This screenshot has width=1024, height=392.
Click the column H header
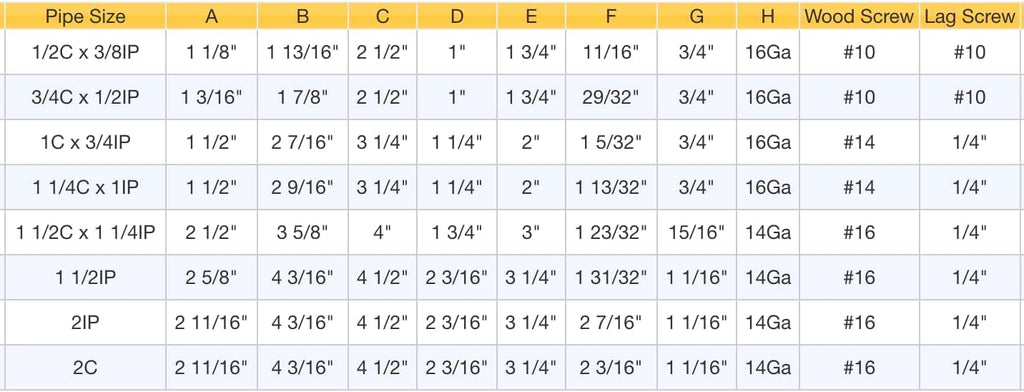(x=767, y=16)
